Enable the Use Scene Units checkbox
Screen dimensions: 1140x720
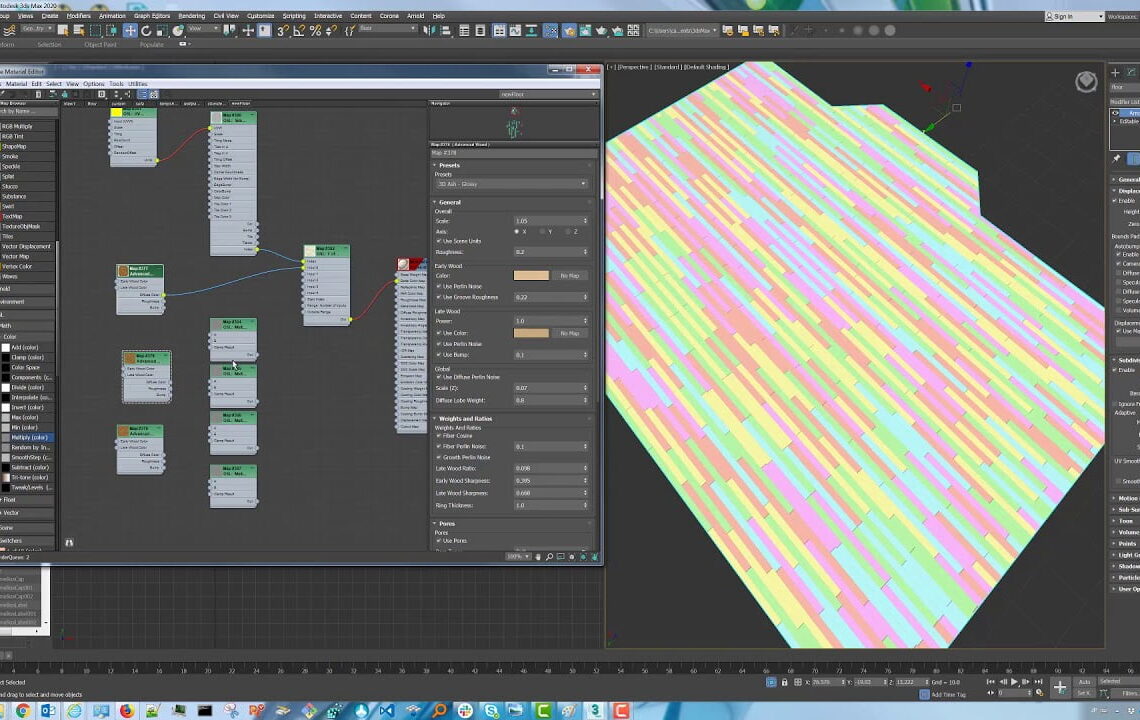click(x=438, y=240)
